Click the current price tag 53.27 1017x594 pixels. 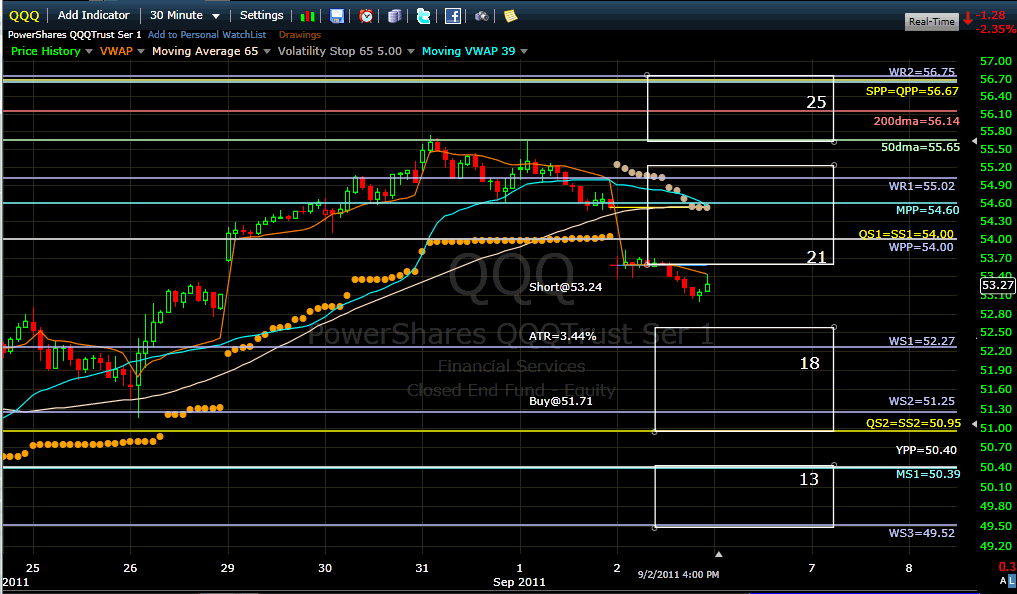[x=998, y=285]
